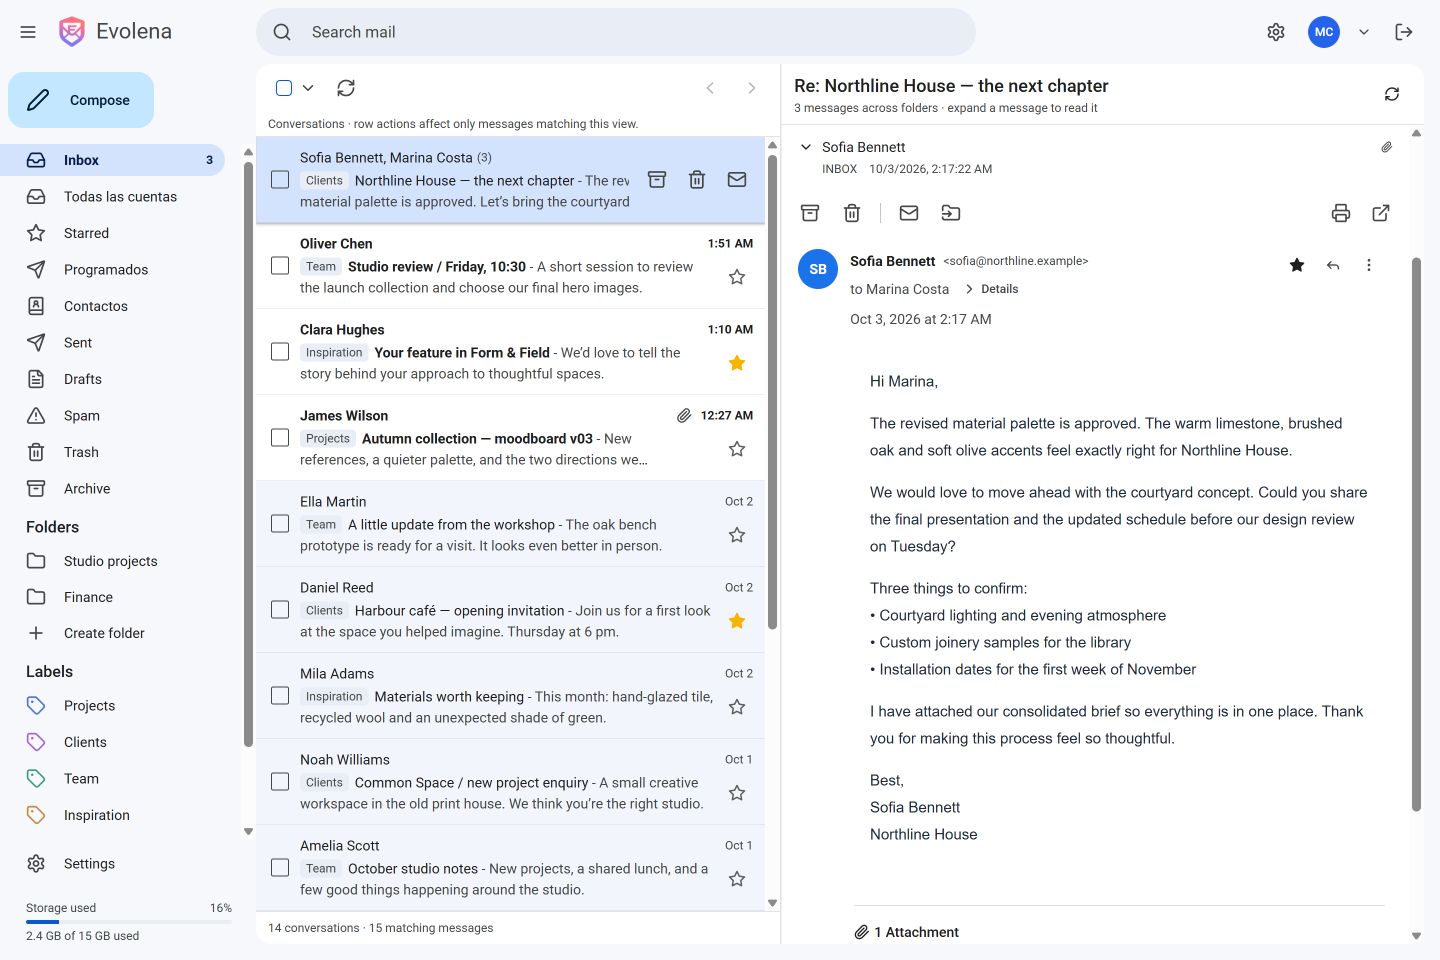Open the Ella Martin workshop update email
This screenshot has height=960, width=1440.
coord(510,524)
